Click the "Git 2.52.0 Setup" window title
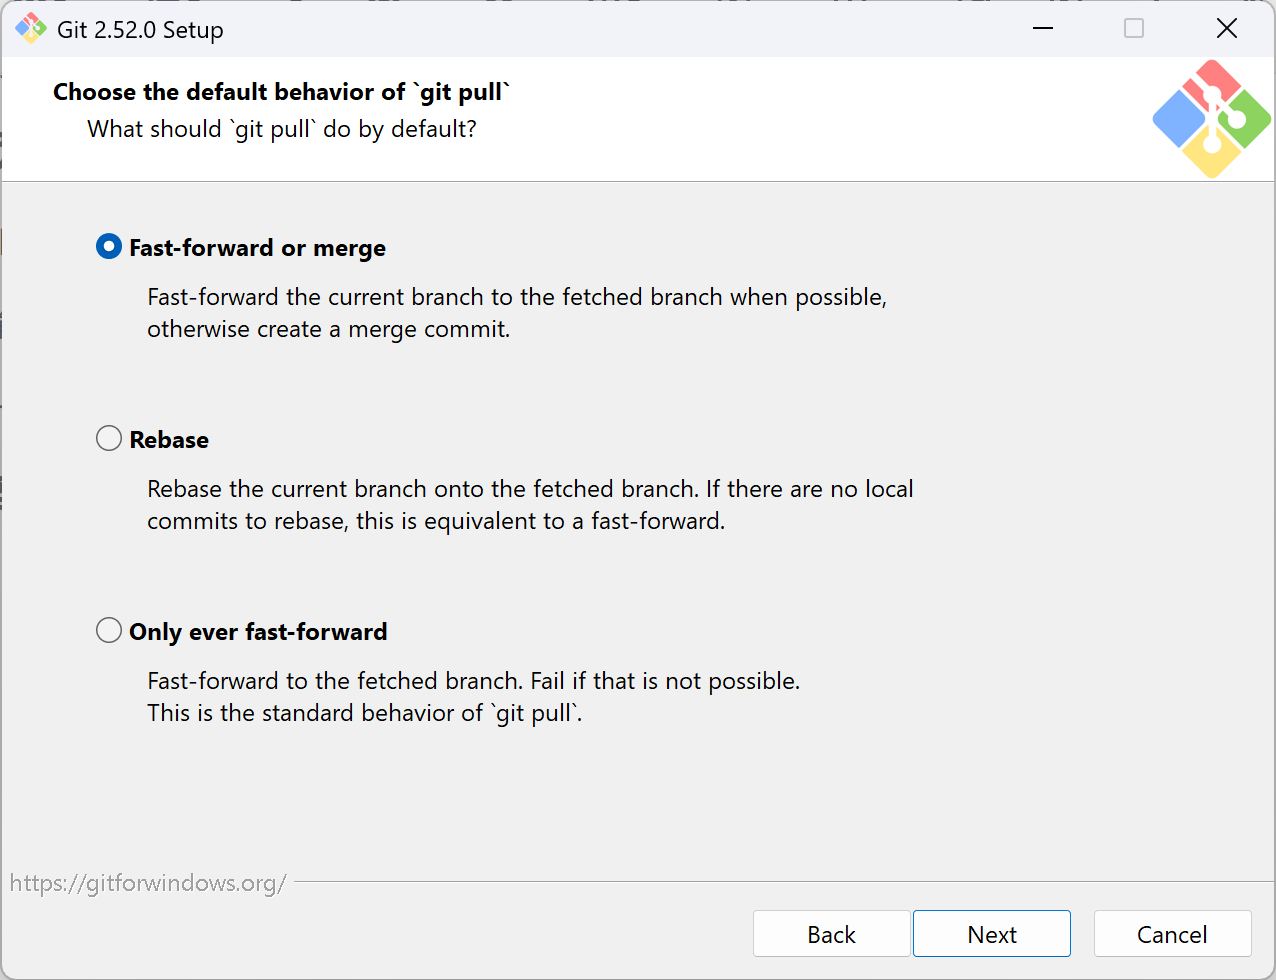1276x980 pixels. coord(140,30)
